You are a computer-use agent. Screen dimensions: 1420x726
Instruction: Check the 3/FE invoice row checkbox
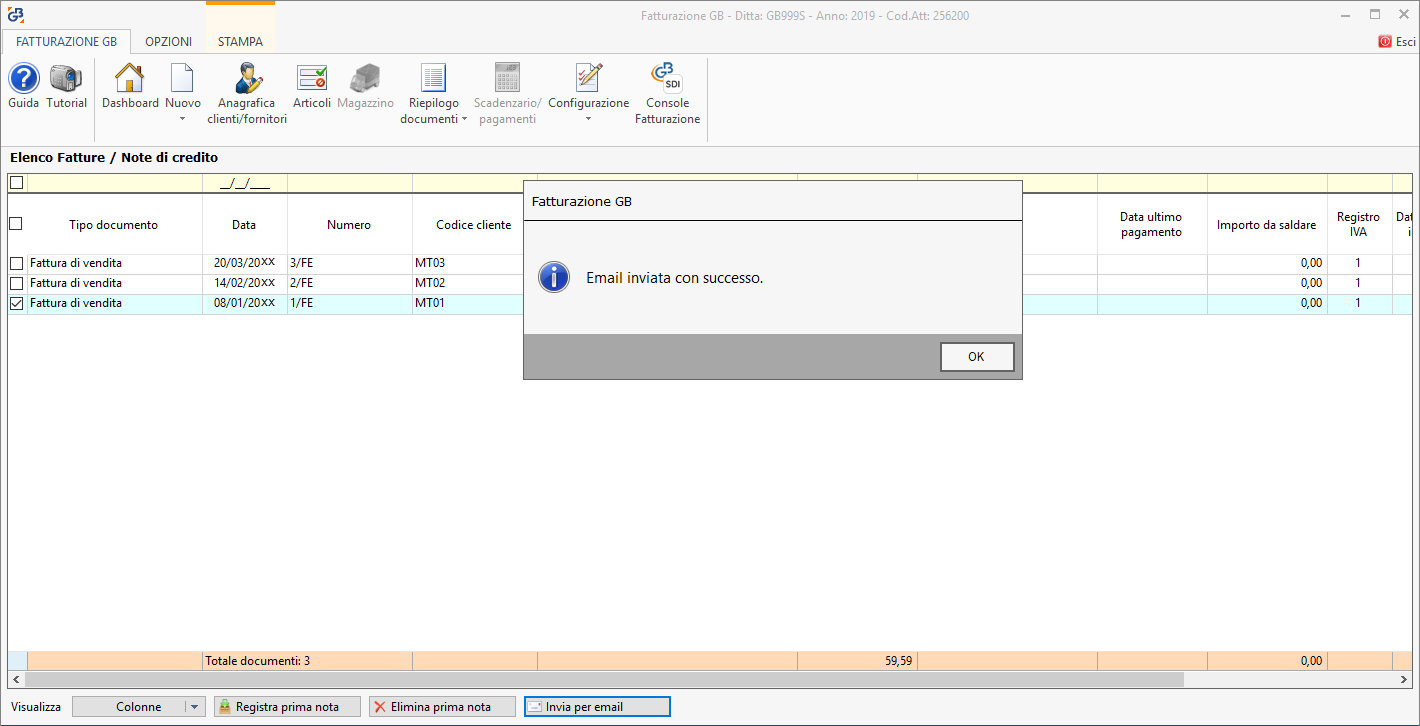pos(16,263)
